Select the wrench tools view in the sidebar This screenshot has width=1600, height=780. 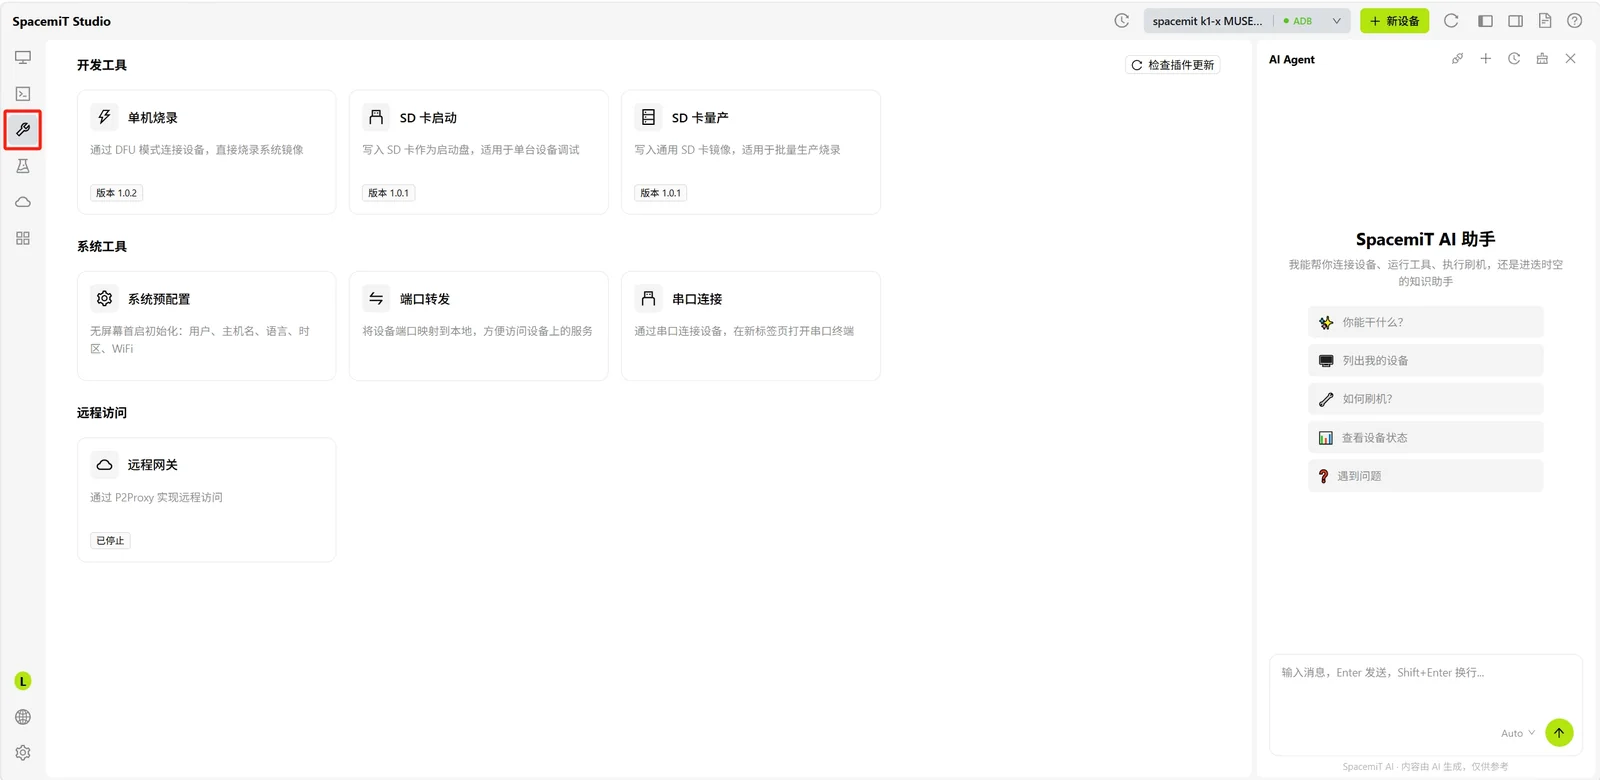click(23, 130)
